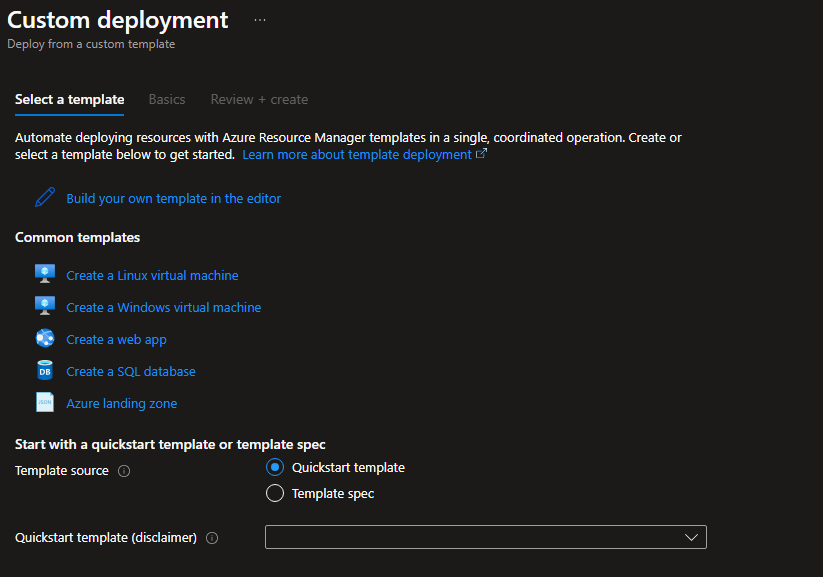Click Create a Linux virtual machine link
The image size is (823, 577).
click(x=152, y=275)
